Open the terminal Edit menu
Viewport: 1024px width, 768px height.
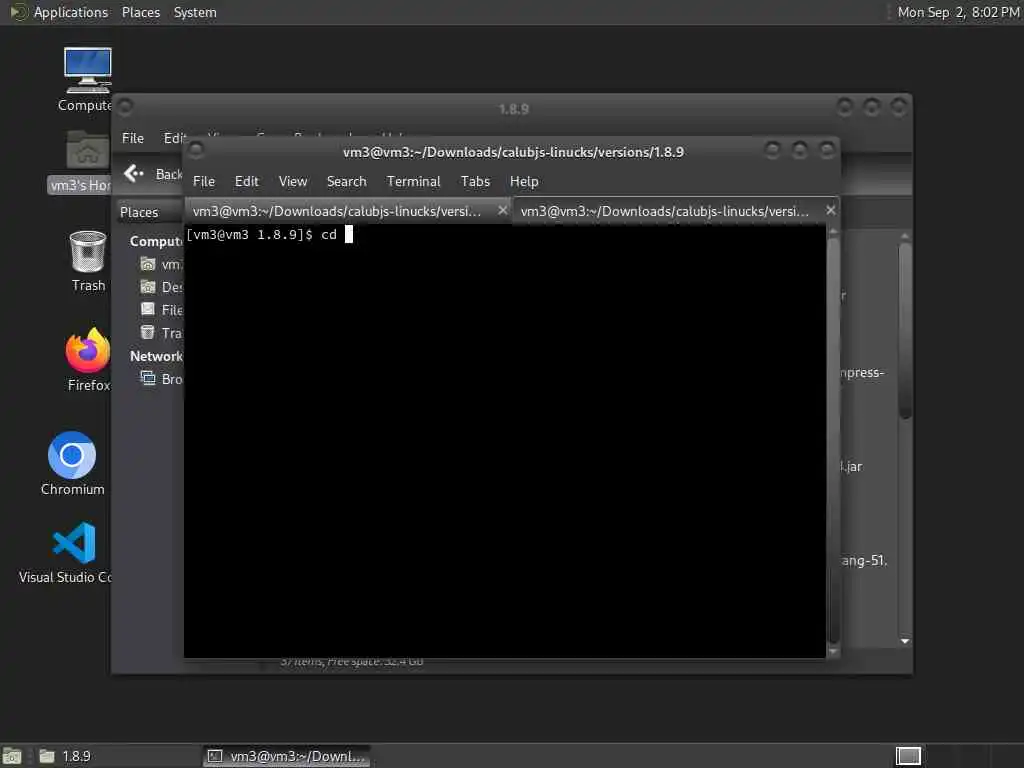click(x=246, y=181)
